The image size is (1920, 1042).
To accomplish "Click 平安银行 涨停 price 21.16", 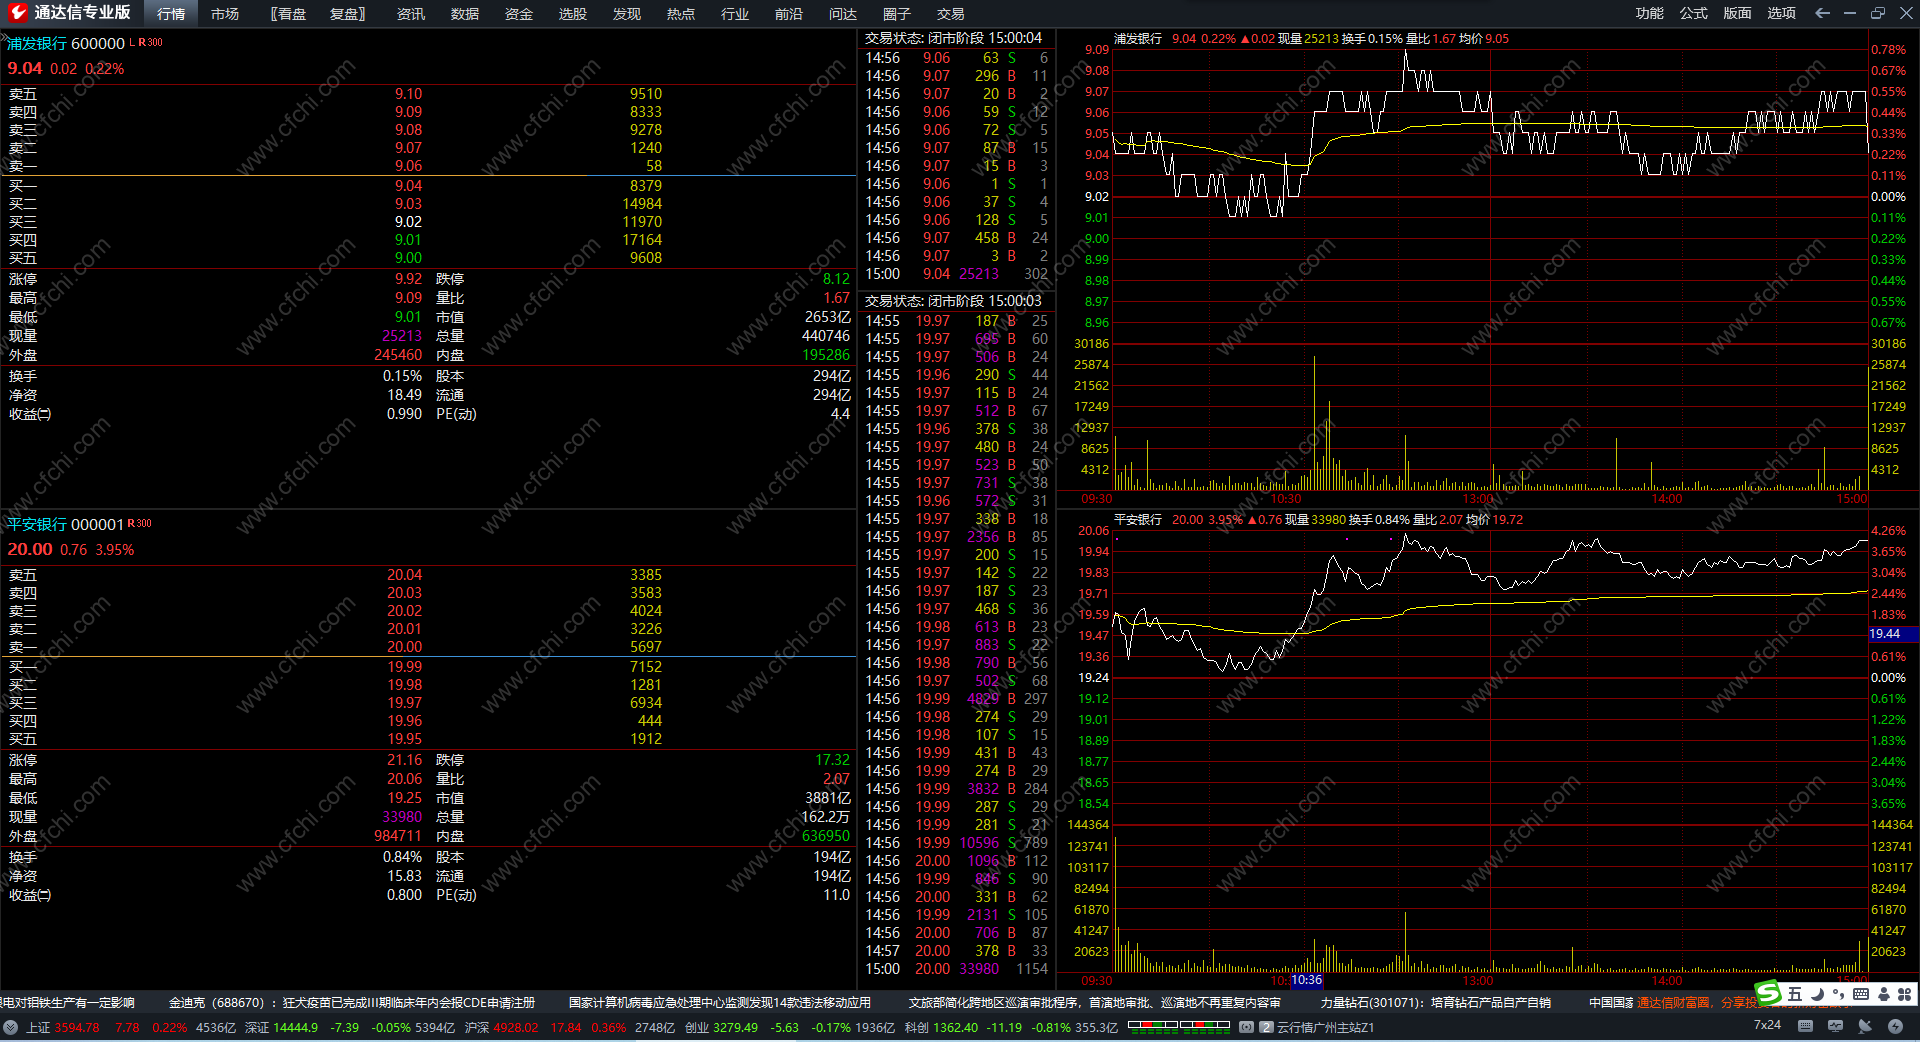I will (x=404, y=760).
